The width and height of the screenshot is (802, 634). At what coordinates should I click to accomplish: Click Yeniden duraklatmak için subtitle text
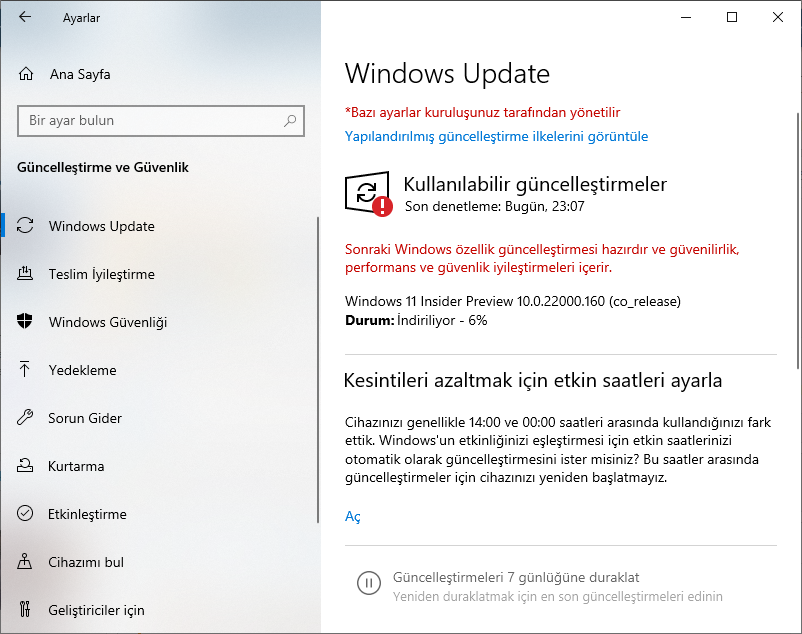pyautogui.click(x=558, y=596)
